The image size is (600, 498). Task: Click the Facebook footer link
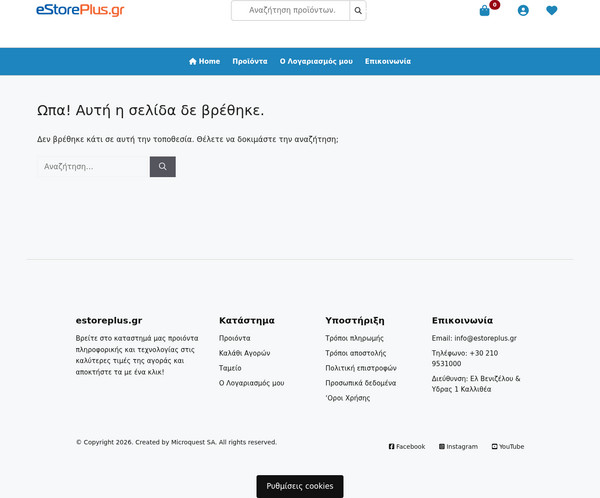pos(407,446)
